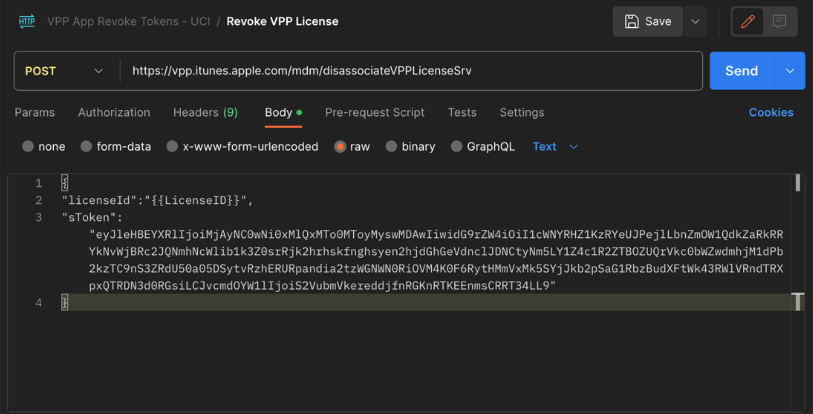Screen dimensions: 813x414
Task: Select the form-data radio option
Action: (x=87, y=146)
